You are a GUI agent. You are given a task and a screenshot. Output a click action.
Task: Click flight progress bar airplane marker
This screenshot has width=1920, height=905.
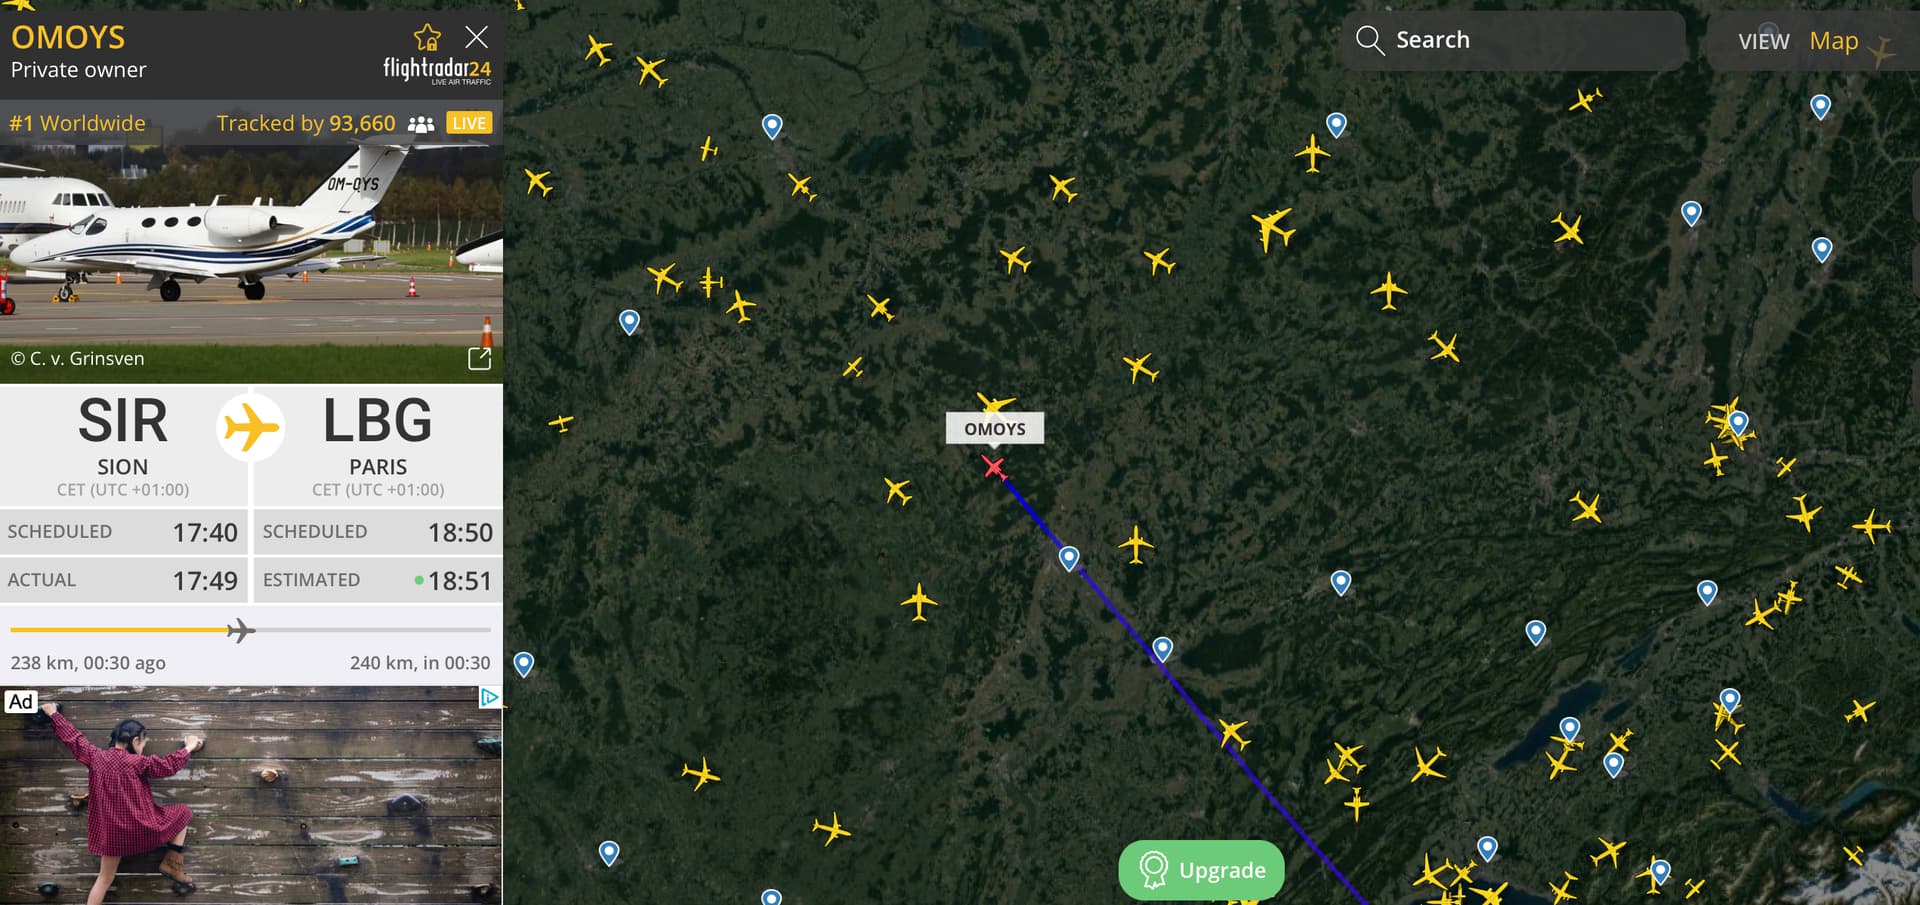click(x=240, y=630)
